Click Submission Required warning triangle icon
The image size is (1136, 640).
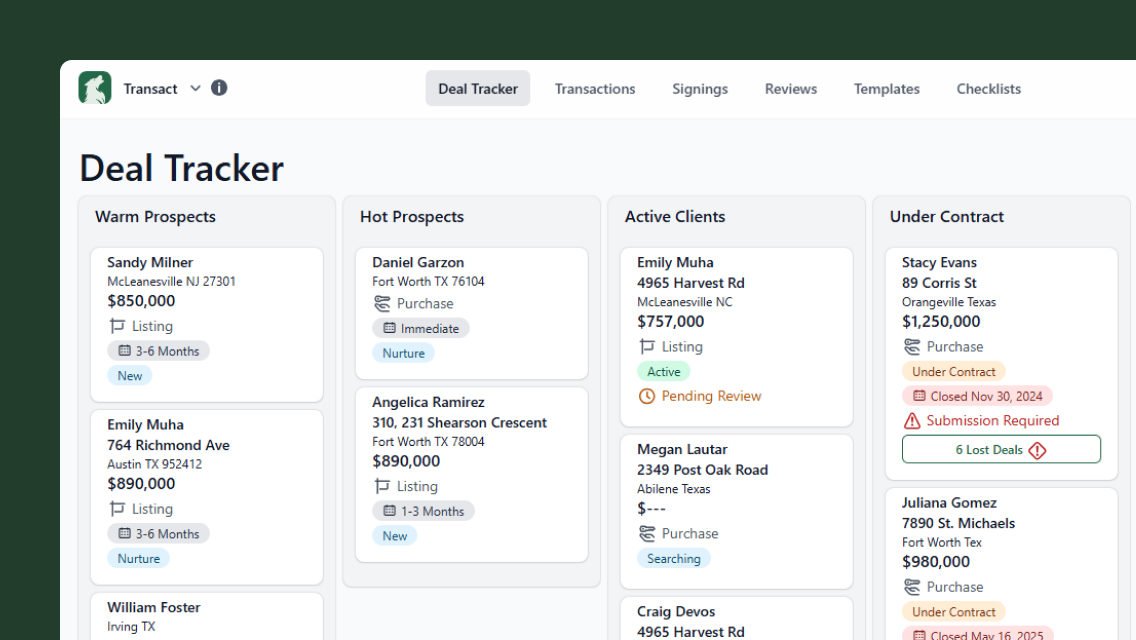coord(911,420)
